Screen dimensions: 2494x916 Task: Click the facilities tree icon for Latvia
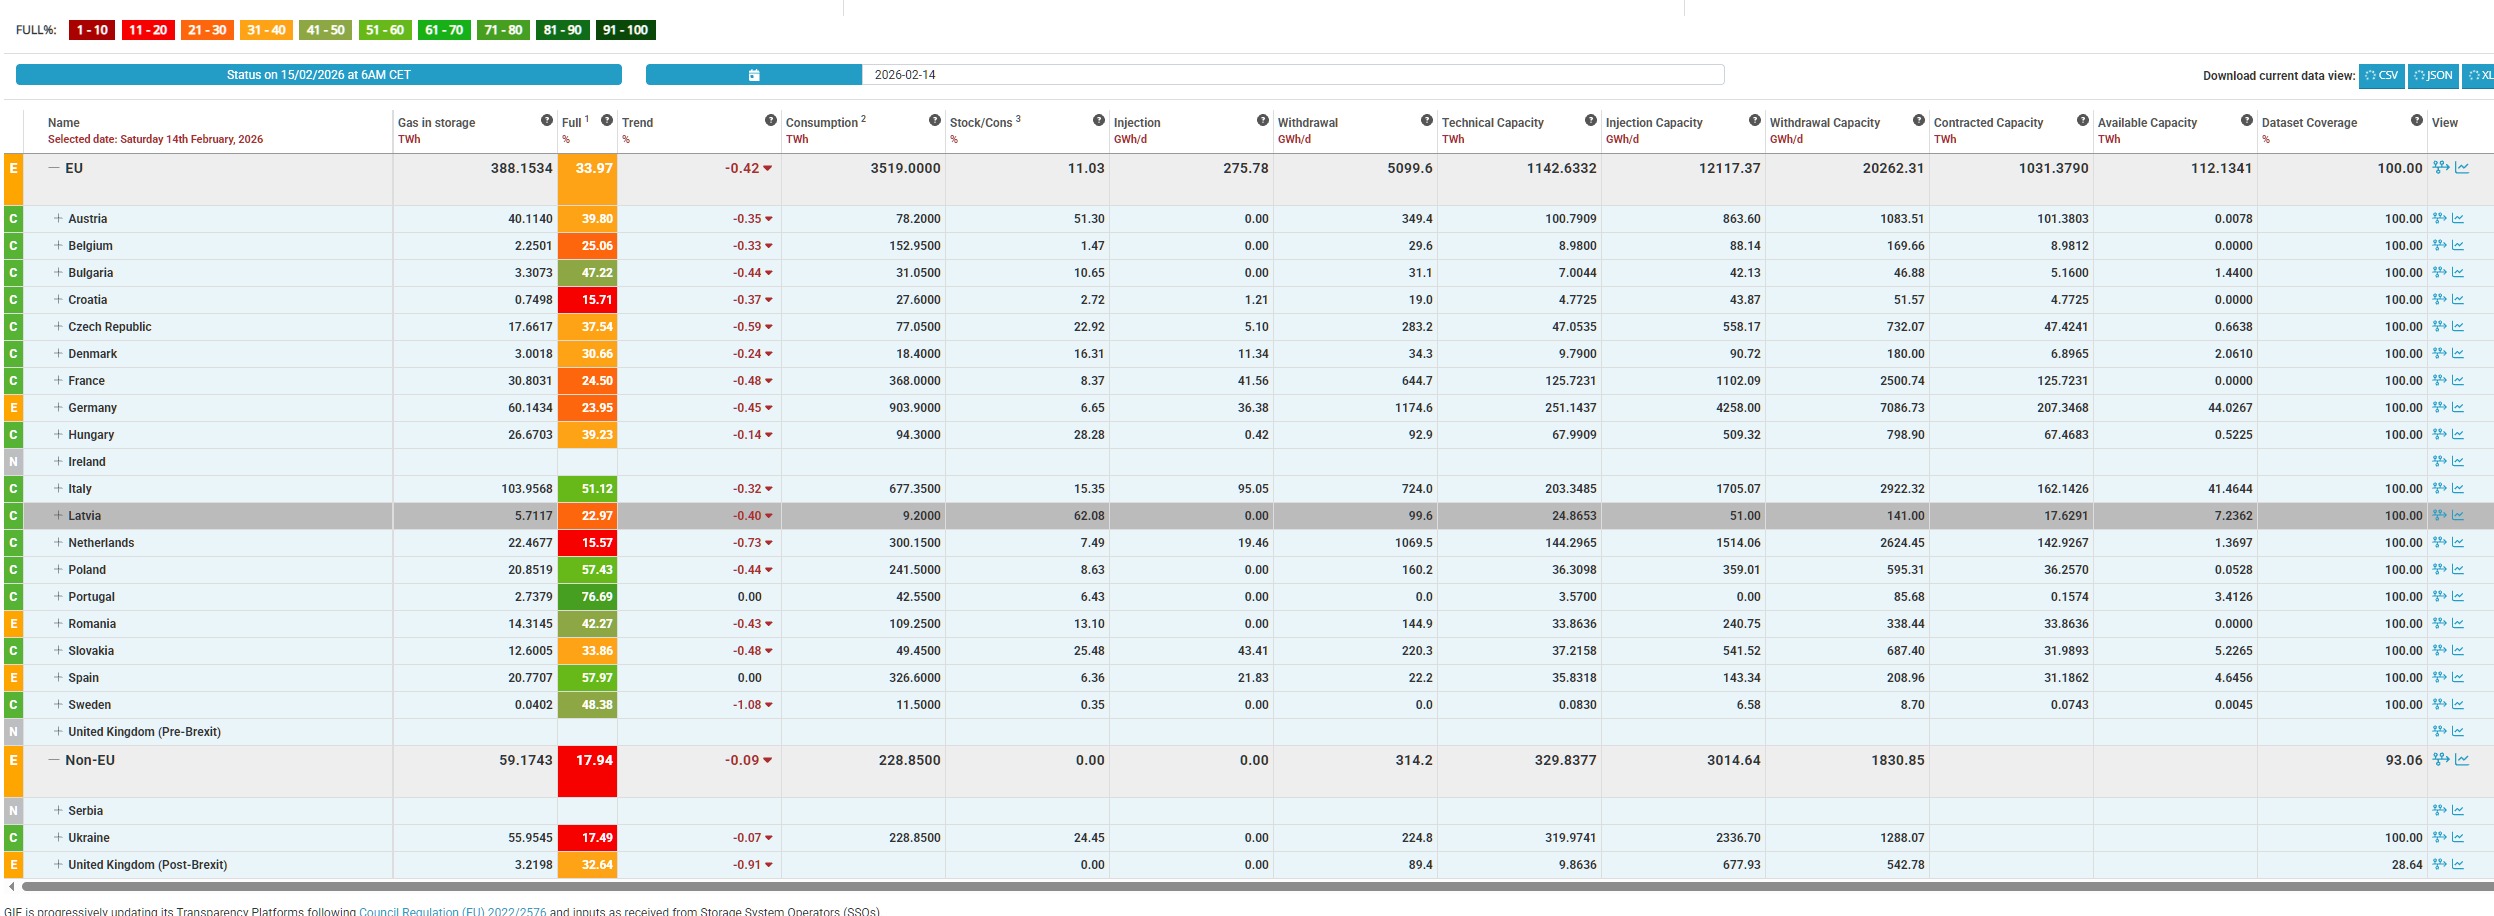(x=2440, y=516)
